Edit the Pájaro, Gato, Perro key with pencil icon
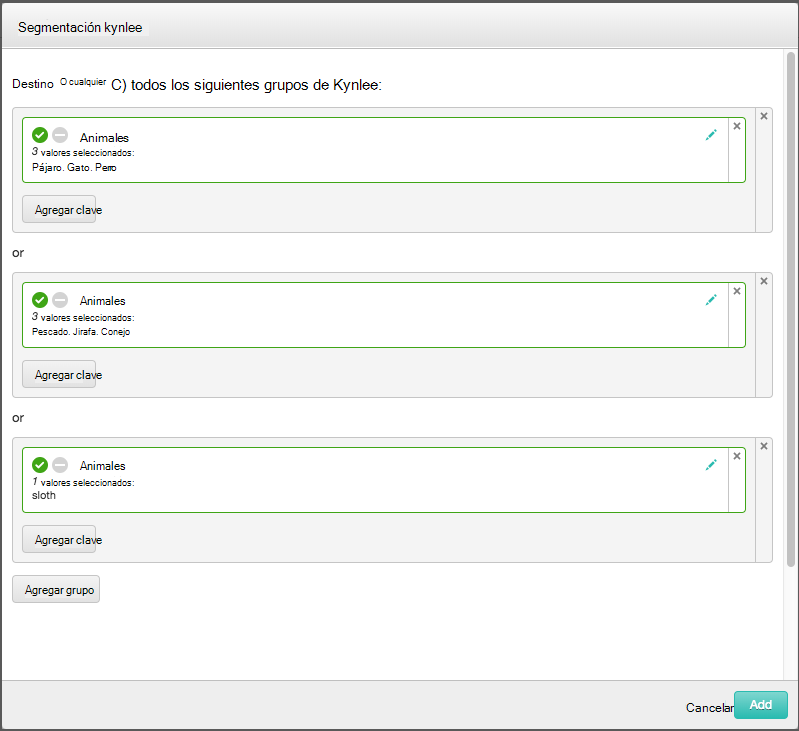 click(x=711, y=135)
